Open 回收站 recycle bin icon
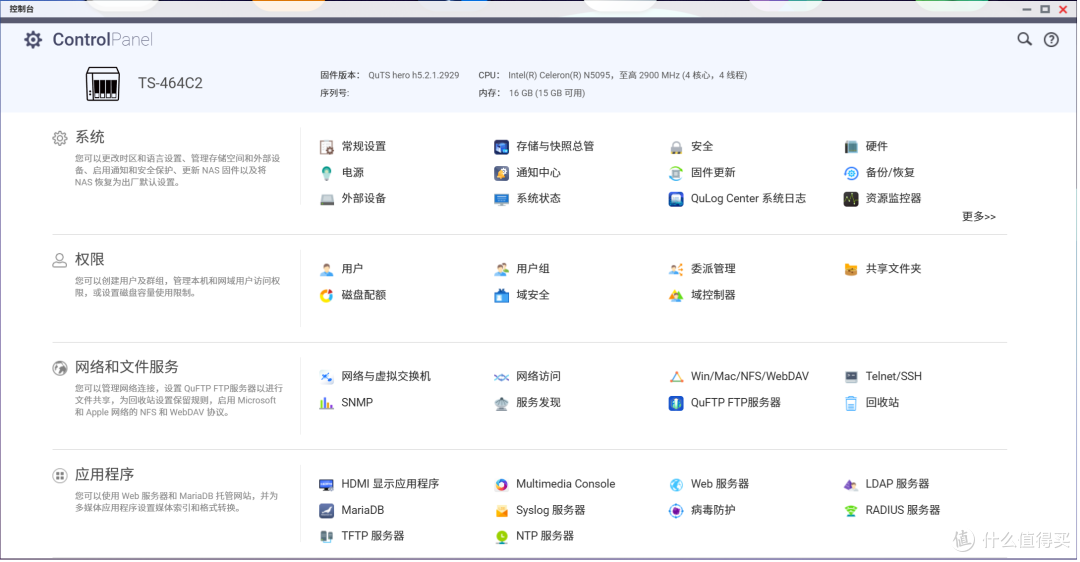This screenshot has height=562, width=1080. coord(851,403)
